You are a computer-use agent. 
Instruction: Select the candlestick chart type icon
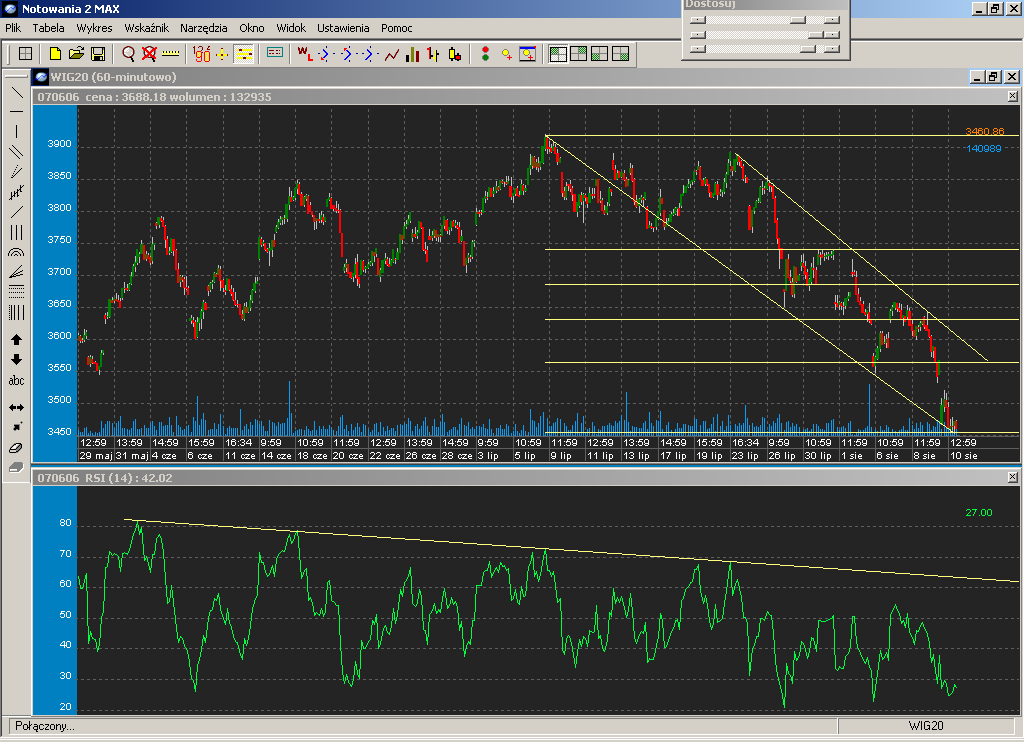[x=455, y=54]
